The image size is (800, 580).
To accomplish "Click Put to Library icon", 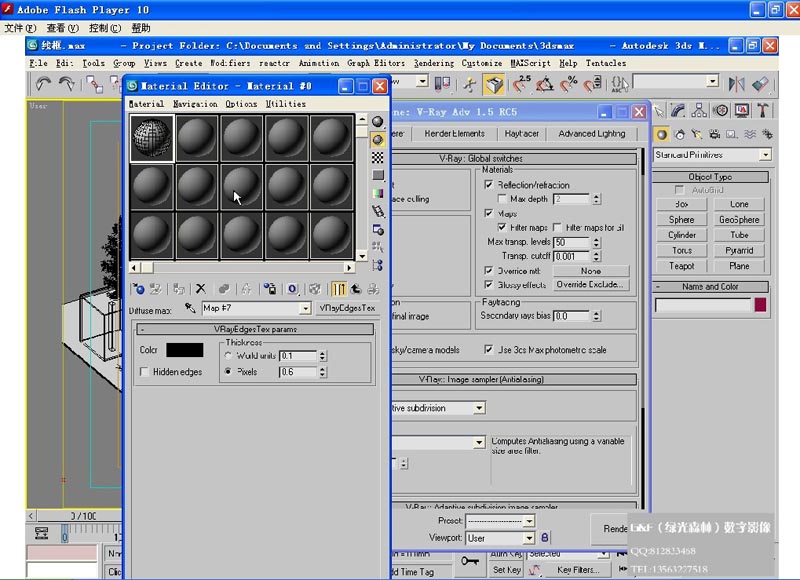I will tap(269, 289).
